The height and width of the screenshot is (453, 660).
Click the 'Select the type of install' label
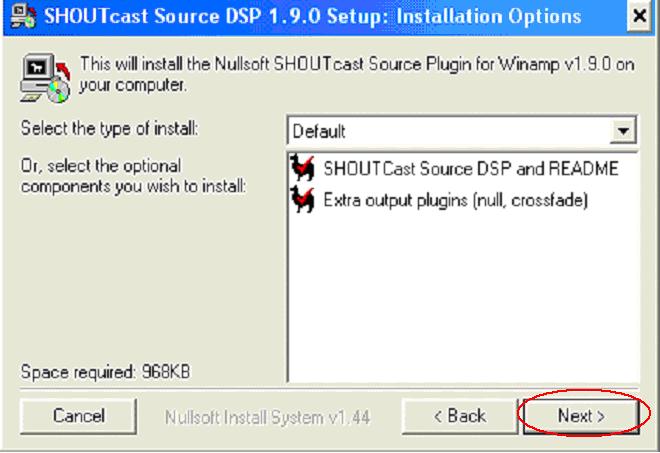pos(109,128)
